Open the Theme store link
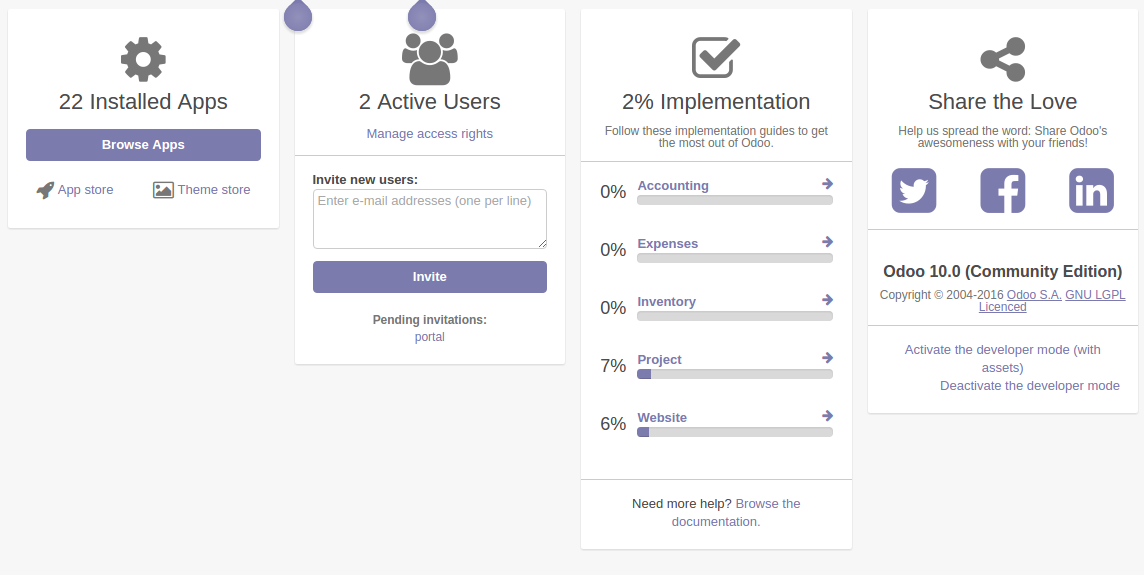Screen dimensions: 1144x575 pos(202,190)
